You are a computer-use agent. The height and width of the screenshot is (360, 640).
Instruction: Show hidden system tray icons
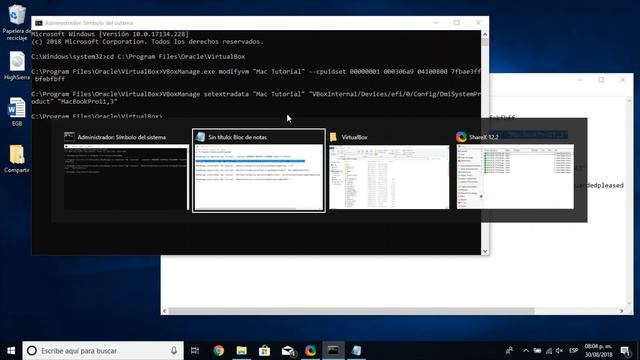tap(526, 351)
